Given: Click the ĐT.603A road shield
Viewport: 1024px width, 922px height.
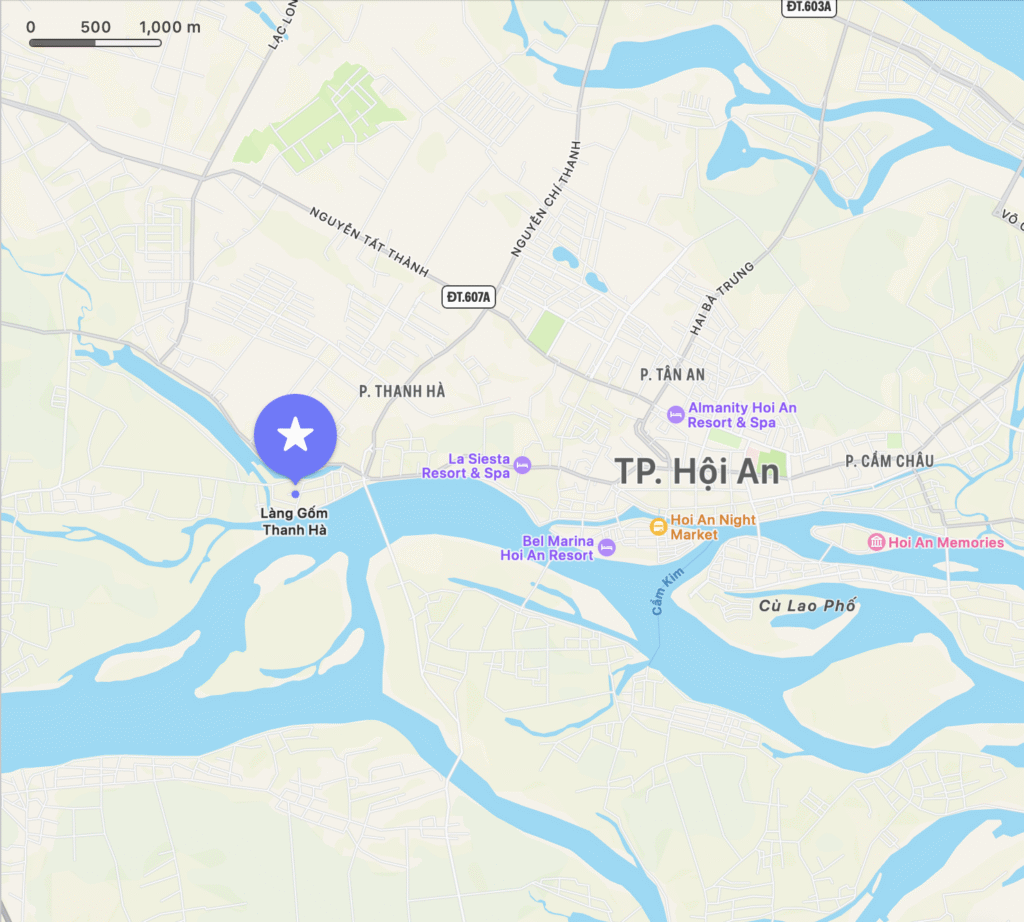Looking at the screenshot, I should tap(808, 7).
